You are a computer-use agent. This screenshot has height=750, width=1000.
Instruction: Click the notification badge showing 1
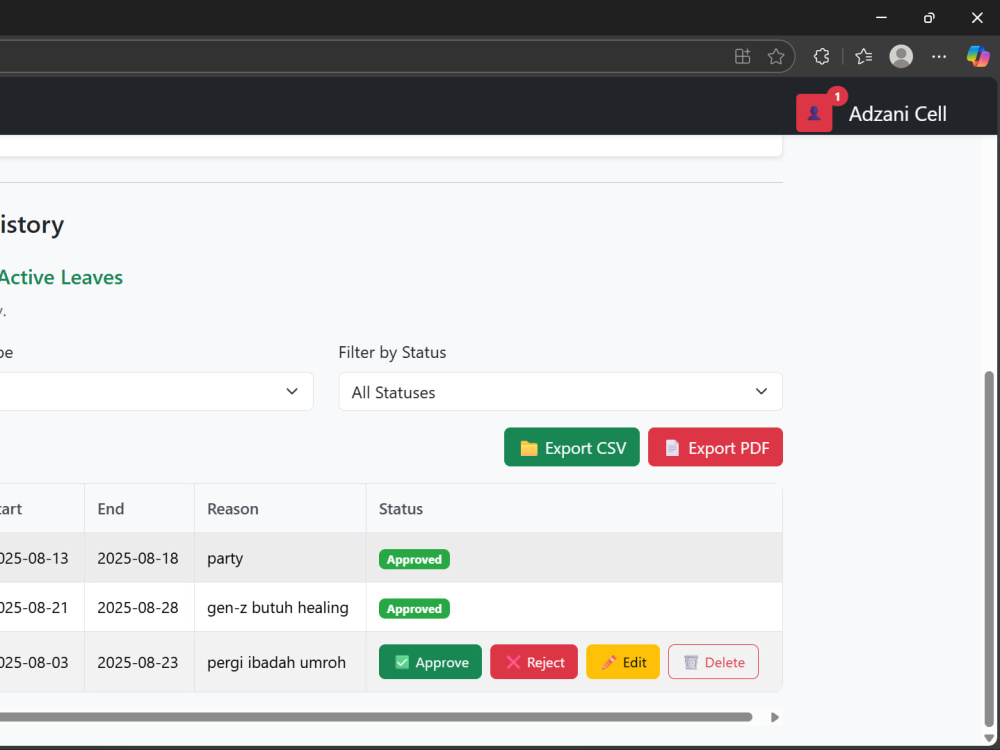pyautogui.click(x=837, y=96)
